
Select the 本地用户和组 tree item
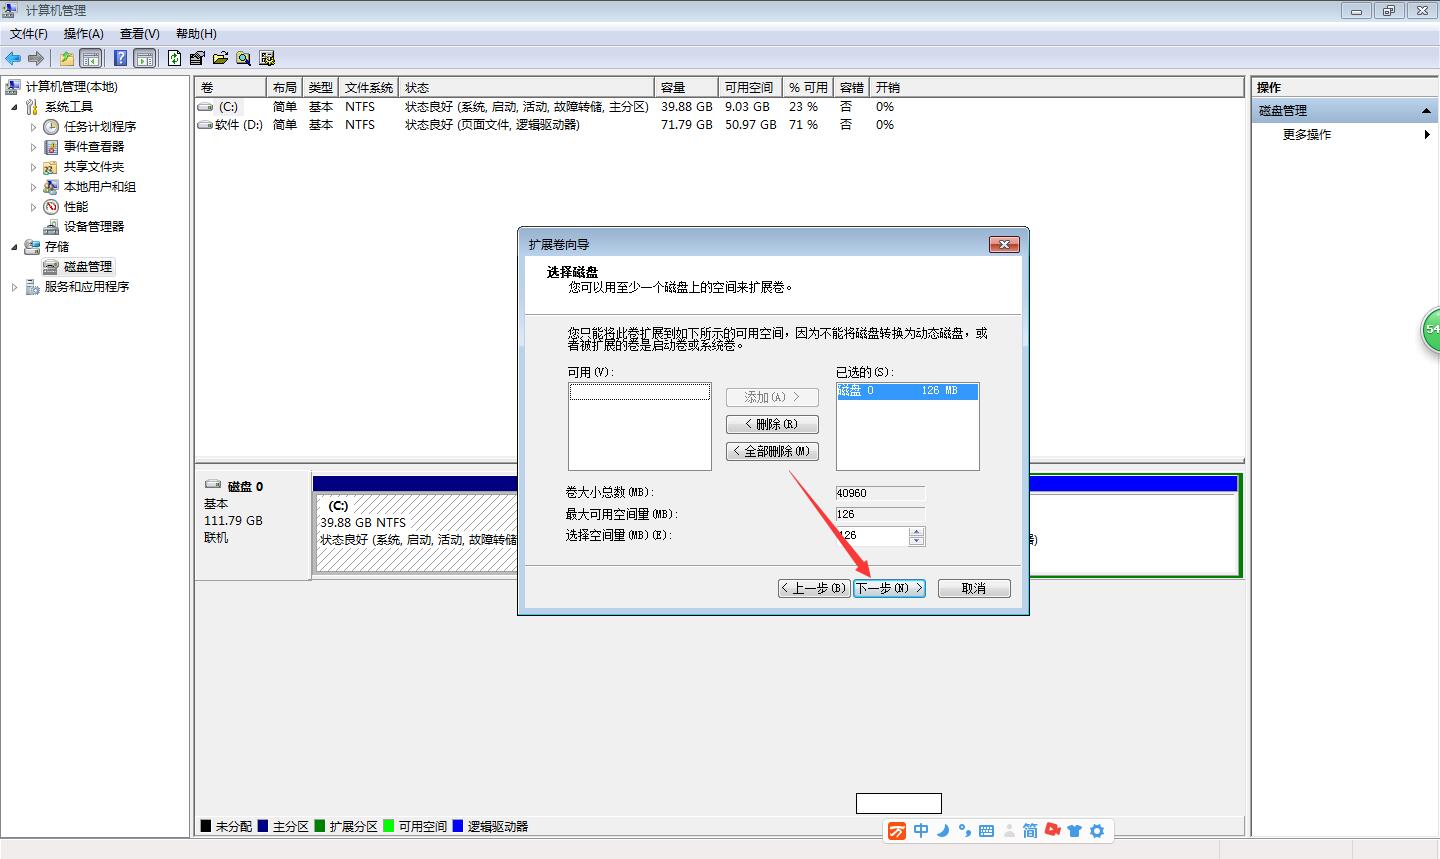point(100,187)
